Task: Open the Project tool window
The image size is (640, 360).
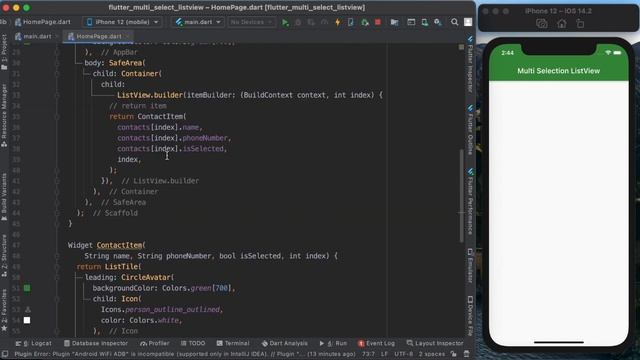Action: point(4,52)
